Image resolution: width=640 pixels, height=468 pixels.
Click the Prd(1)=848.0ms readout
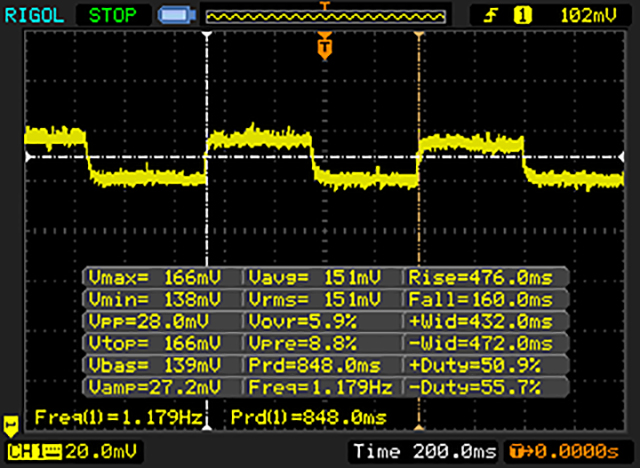click(x=309, y=415)
